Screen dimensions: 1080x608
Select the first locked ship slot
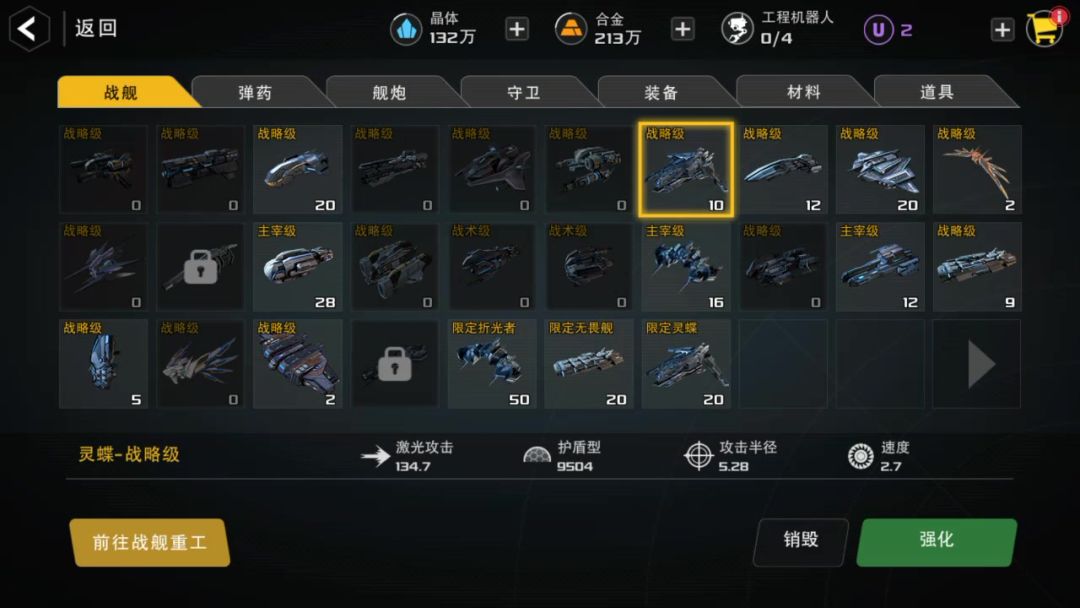pos(200,266)
